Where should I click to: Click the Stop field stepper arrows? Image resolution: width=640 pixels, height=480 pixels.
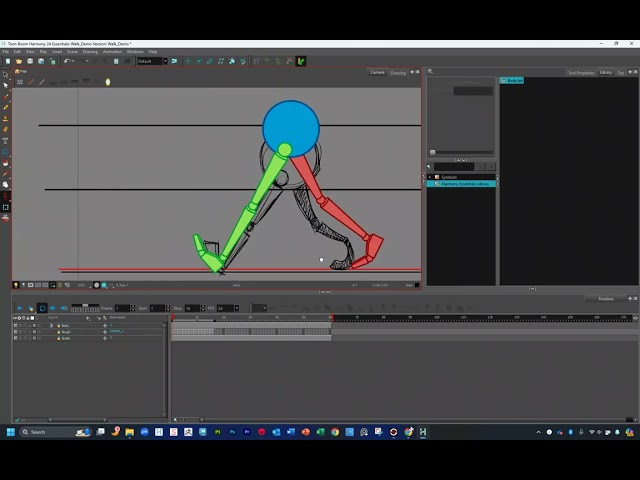click(x=203, y=308)
